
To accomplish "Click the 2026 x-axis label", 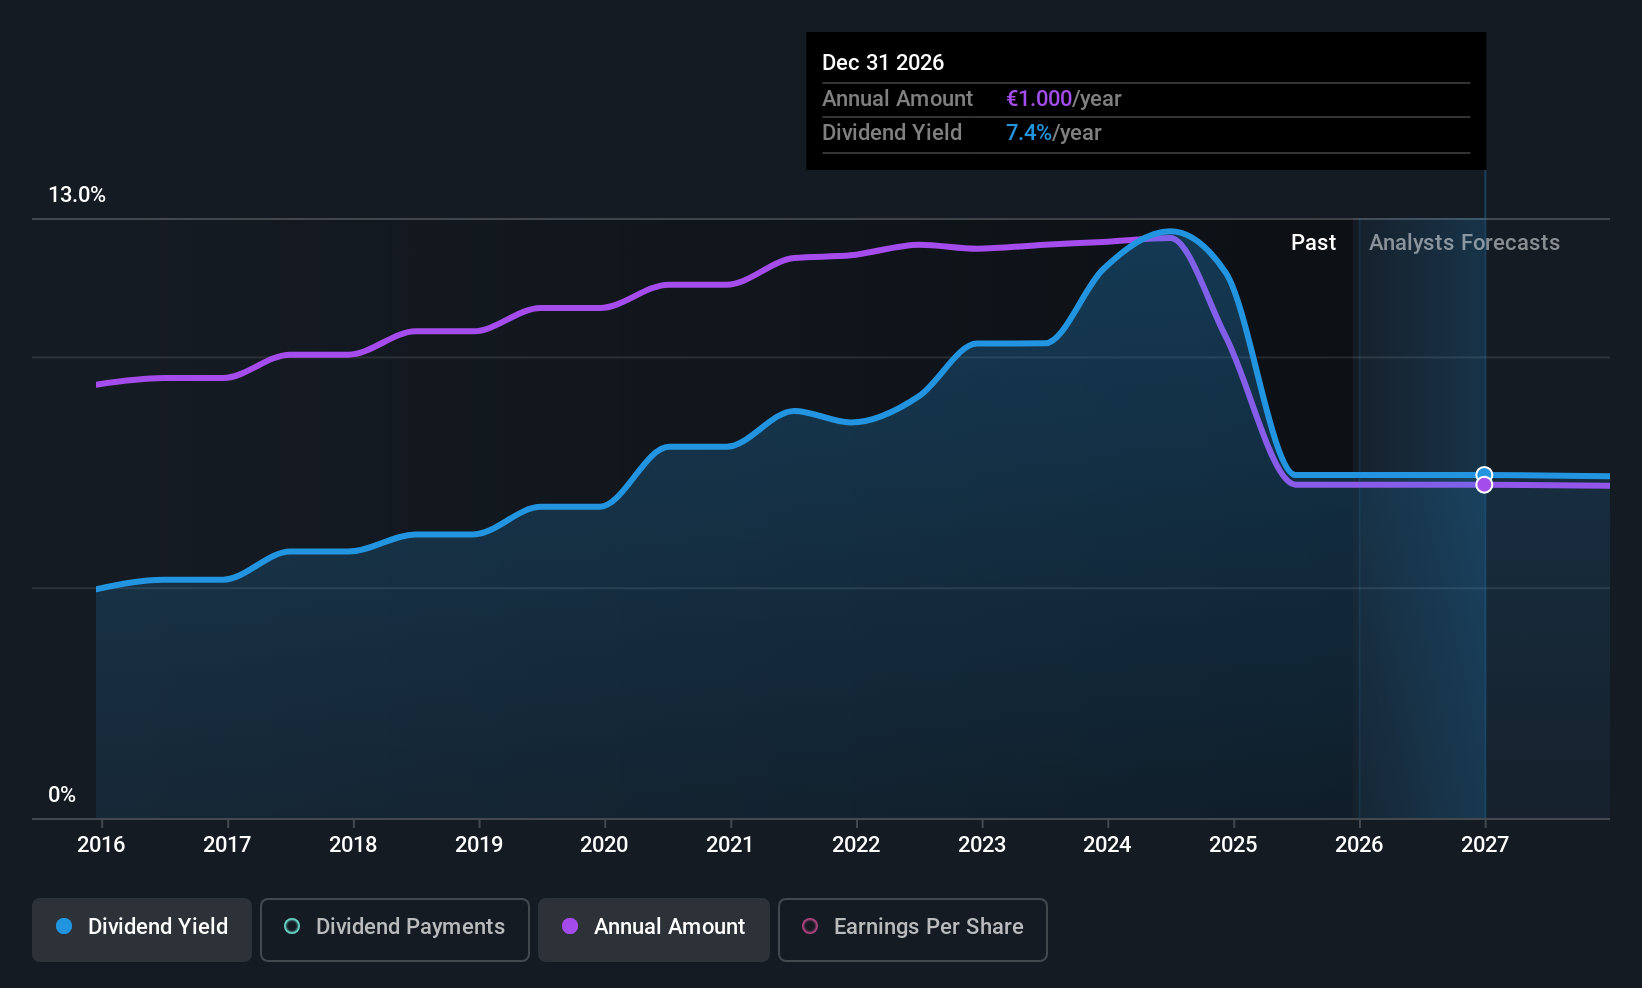I will [1359, 845].
